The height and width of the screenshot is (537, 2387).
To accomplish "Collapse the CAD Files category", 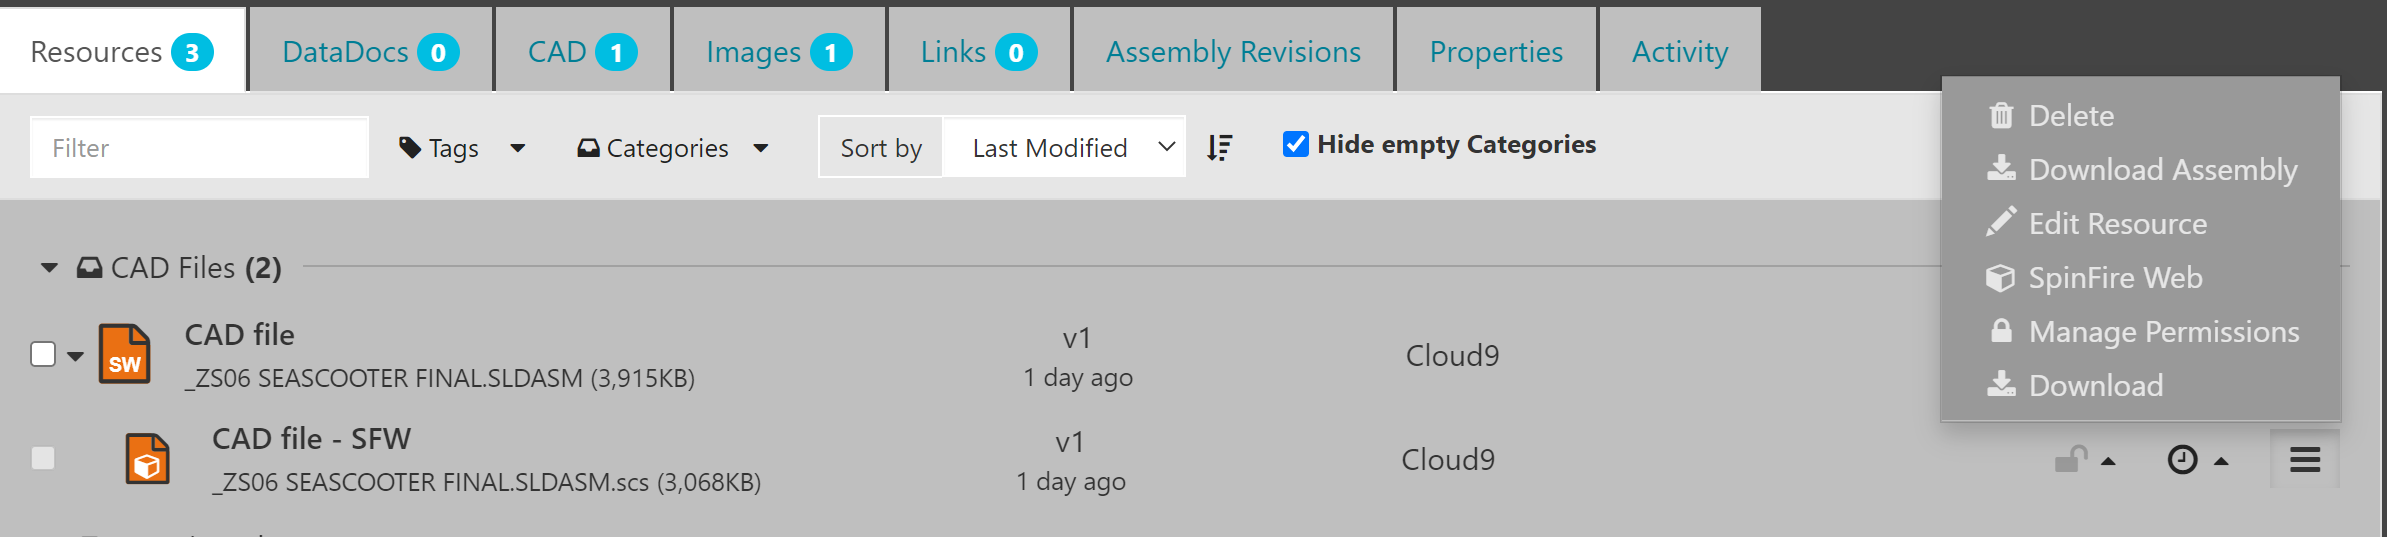I will coord(49,268).
